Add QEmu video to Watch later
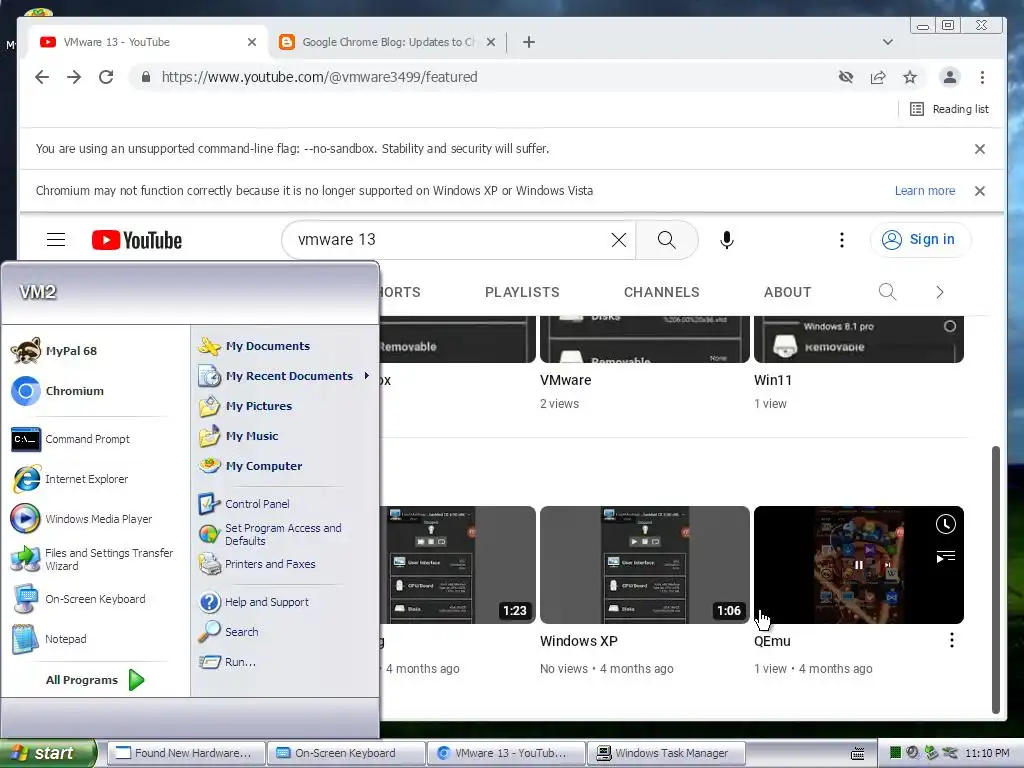The width and height of the screenshot is (1024, 768). (946, 524)
